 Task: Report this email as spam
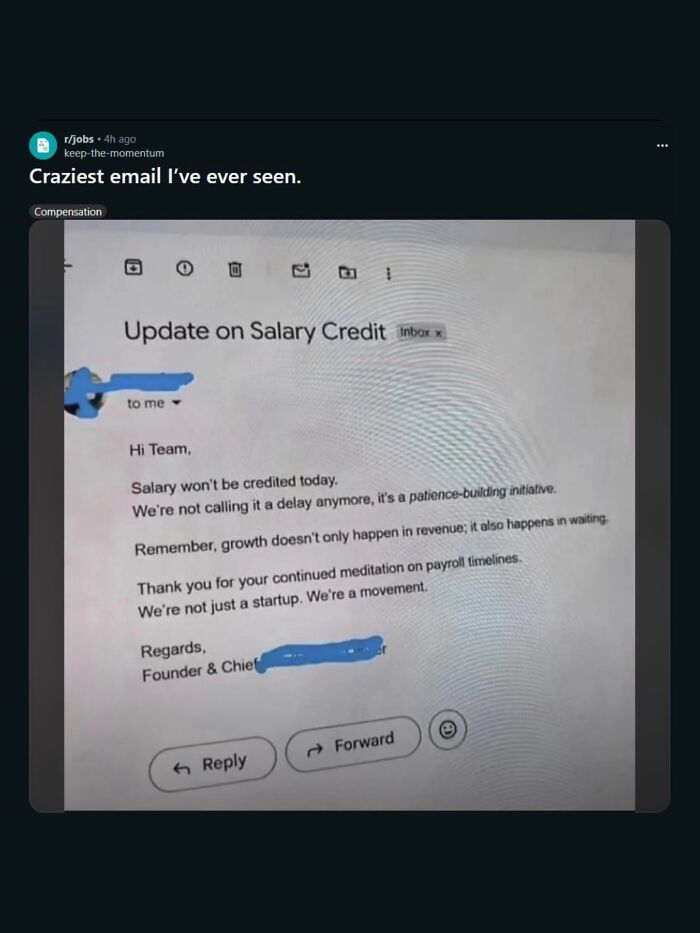[x=185, y=269]
